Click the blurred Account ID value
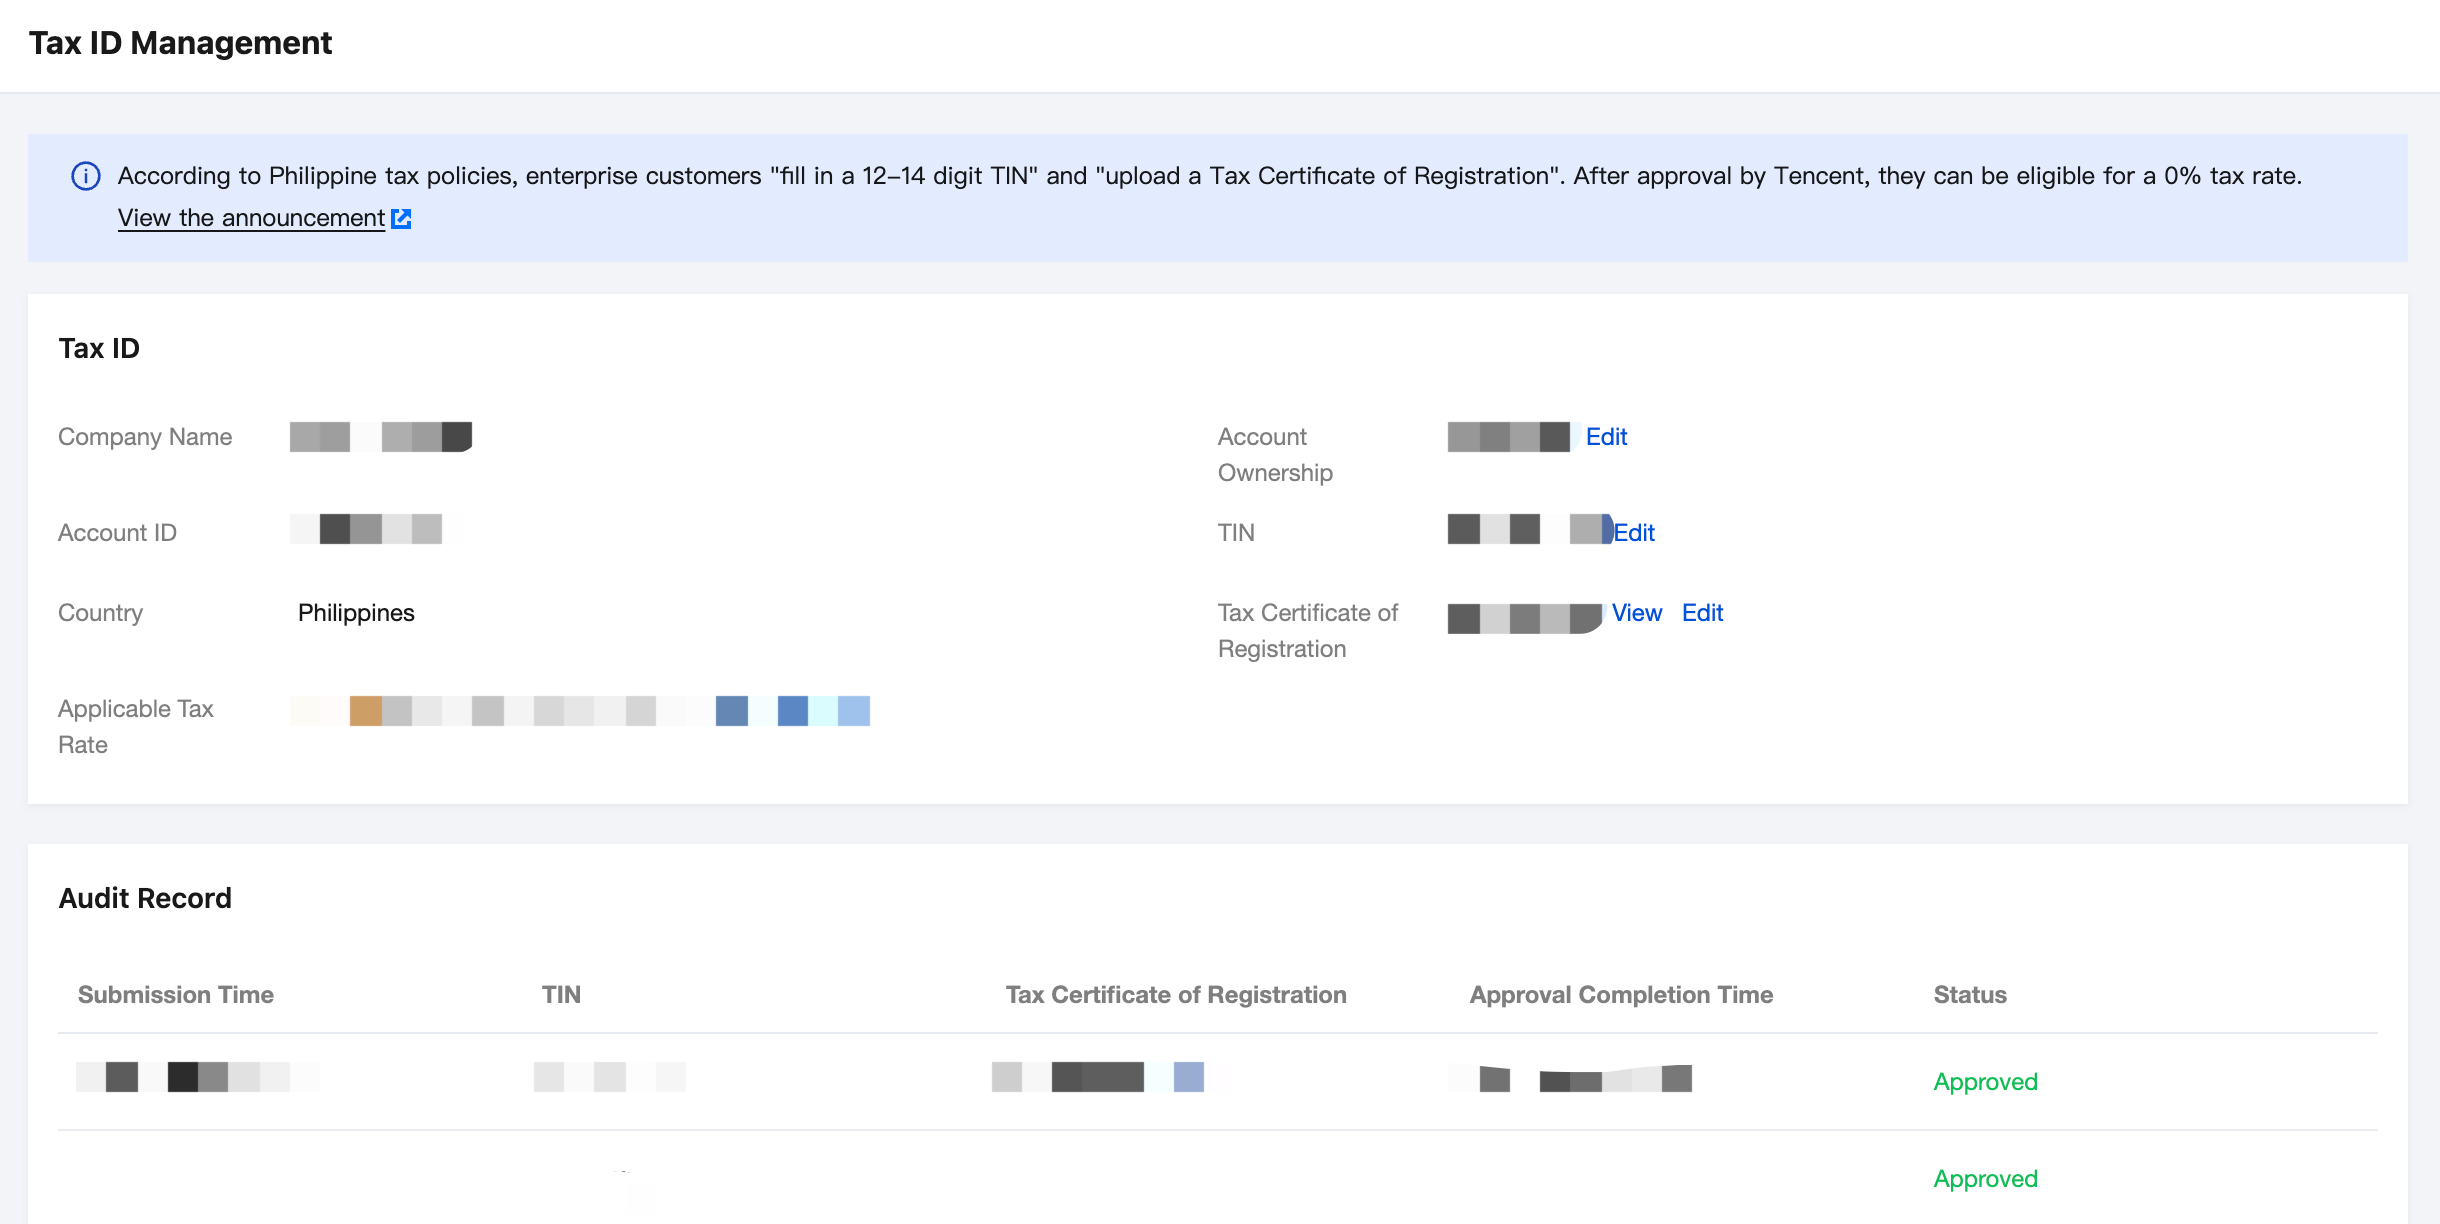 click(x=378, y=529)
